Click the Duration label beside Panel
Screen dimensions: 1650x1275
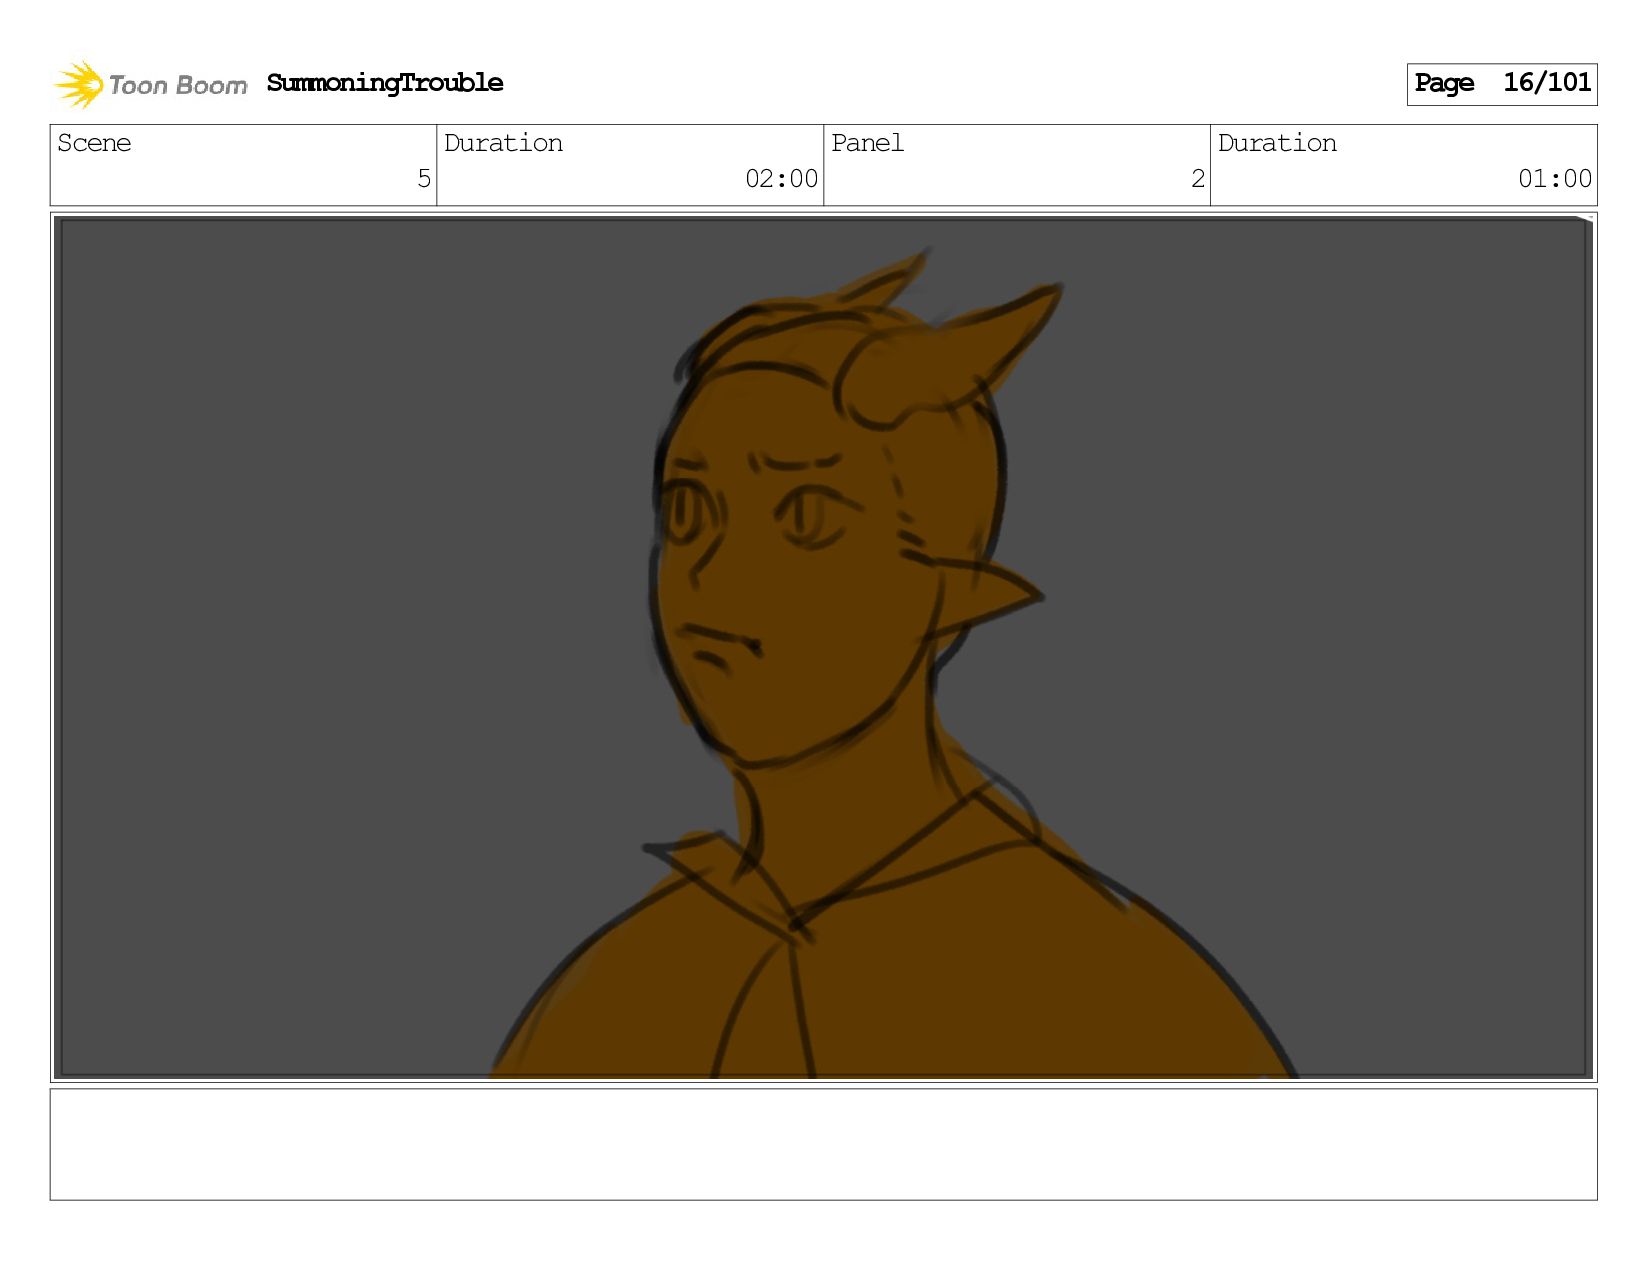(1277, 143)
